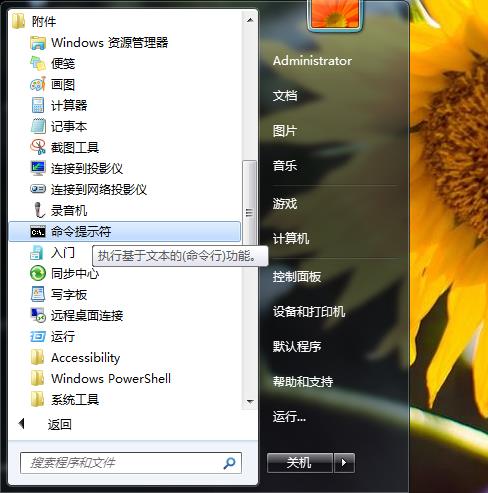Image resolution: width=488 pixels, height=493 pixels.
Task: Go back via the 返回 link
Action: [x=59, y=424]
